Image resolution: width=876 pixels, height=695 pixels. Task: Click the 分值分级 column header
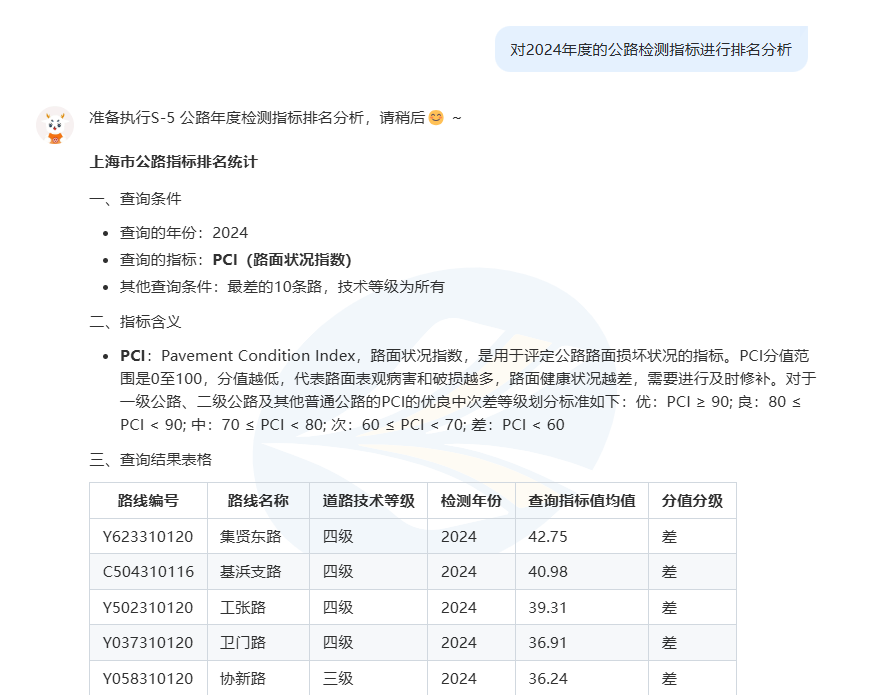click(691, 501)
